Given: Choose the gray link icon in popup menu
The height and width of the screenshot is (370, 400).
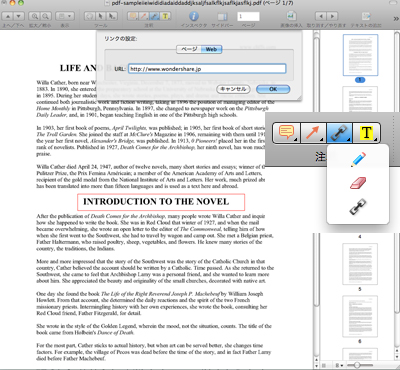Looking at the screenshot, I should click(358, 206).
